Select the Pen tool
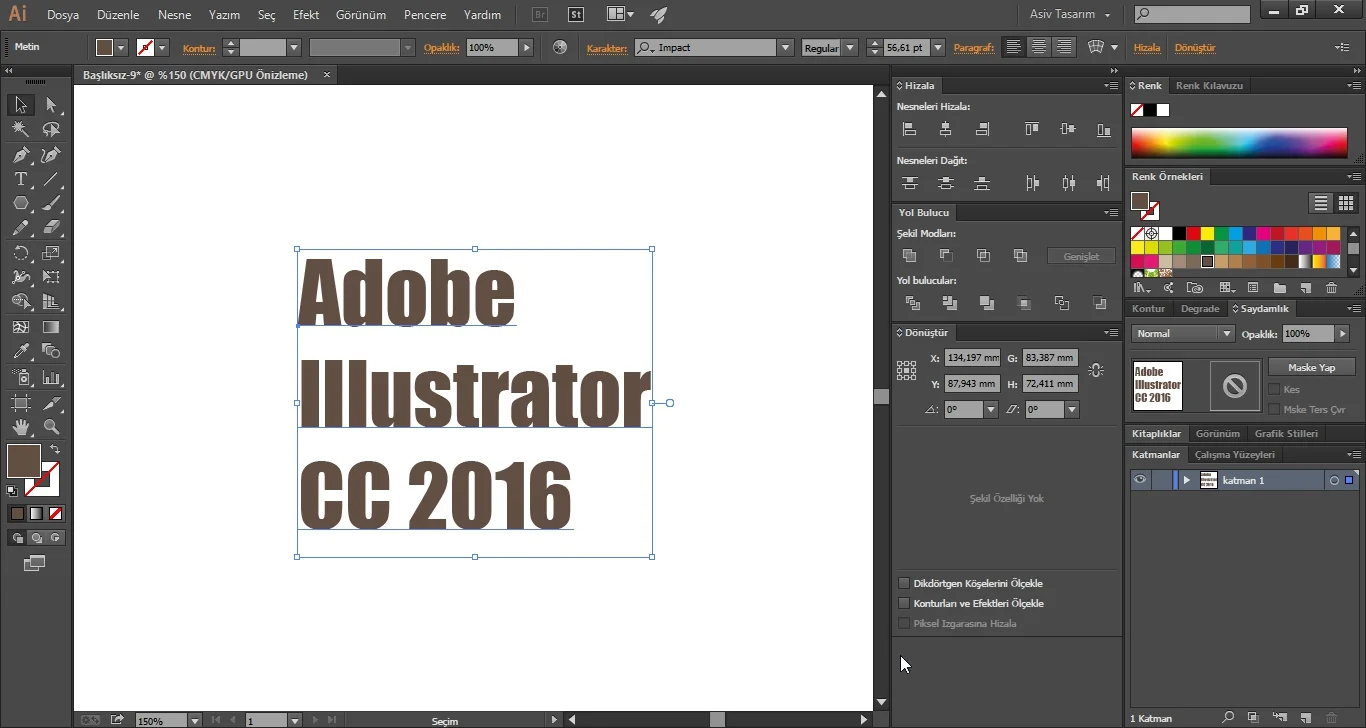 pos(21,155)
